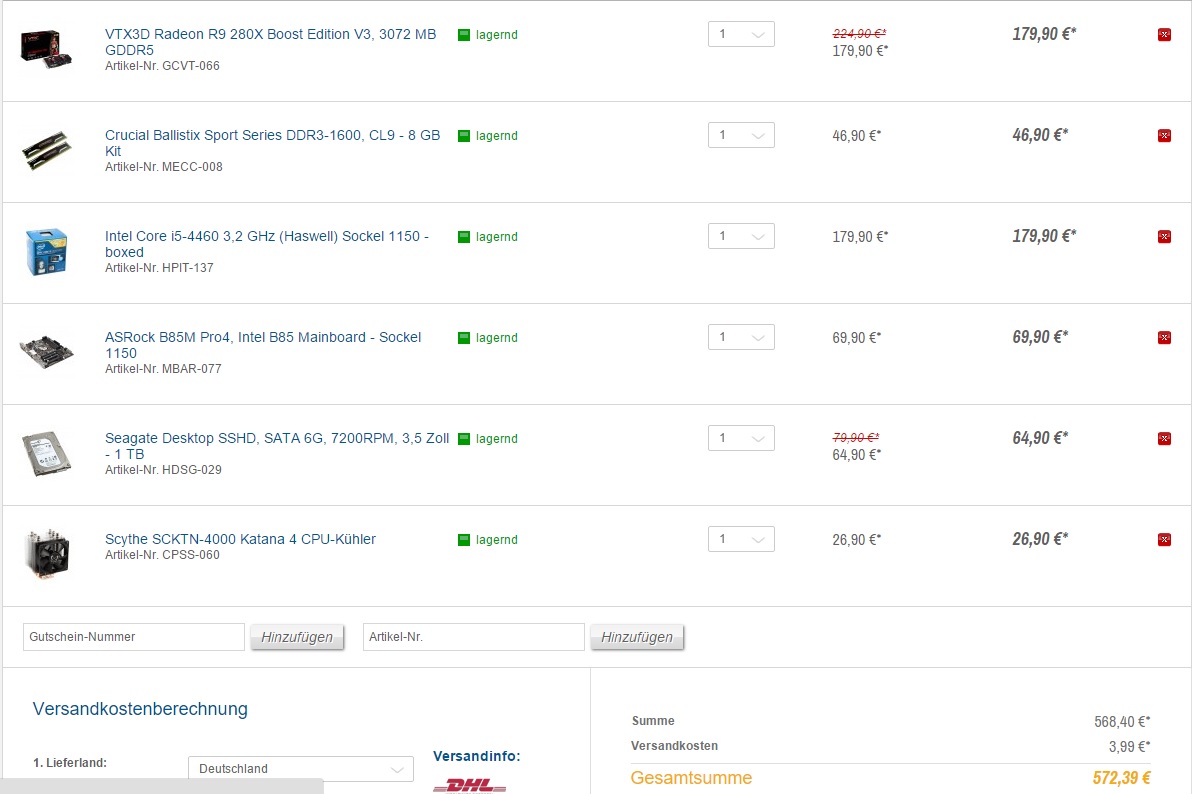Click green stock icon for ASRock B85M
The width and height of the screenshot is (1192, 794).
[x=464, y=338]
